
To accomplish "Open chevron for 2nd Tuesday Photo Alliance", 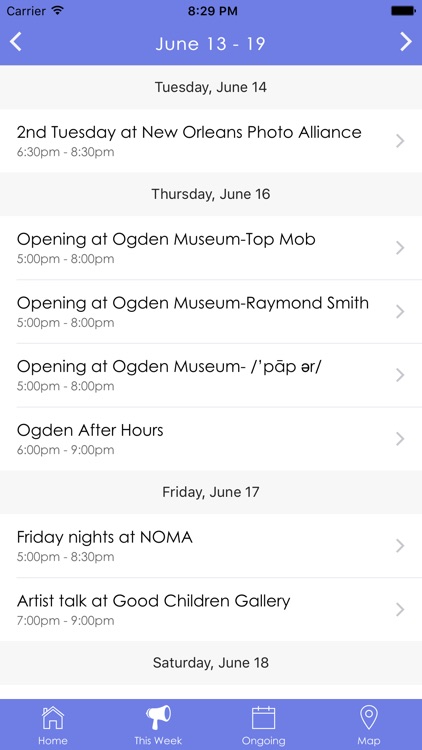I will click(x=400, y=141).
